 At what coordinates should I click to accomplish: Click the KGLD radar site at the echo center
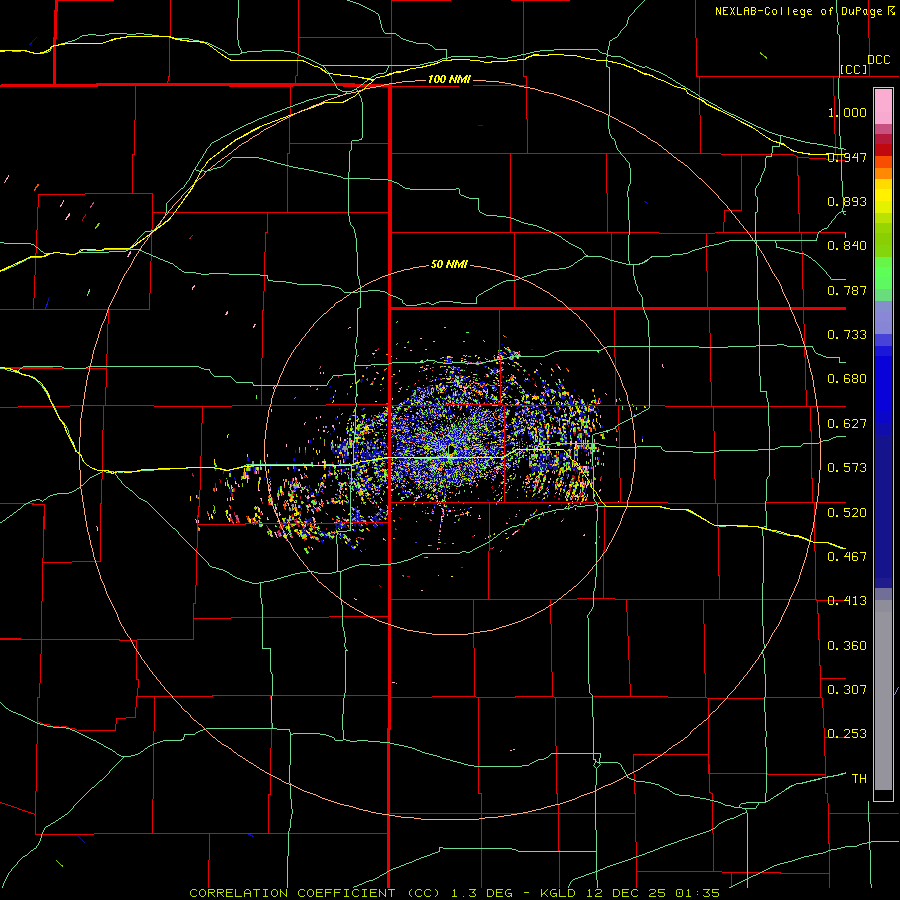[x=451, y=448]
